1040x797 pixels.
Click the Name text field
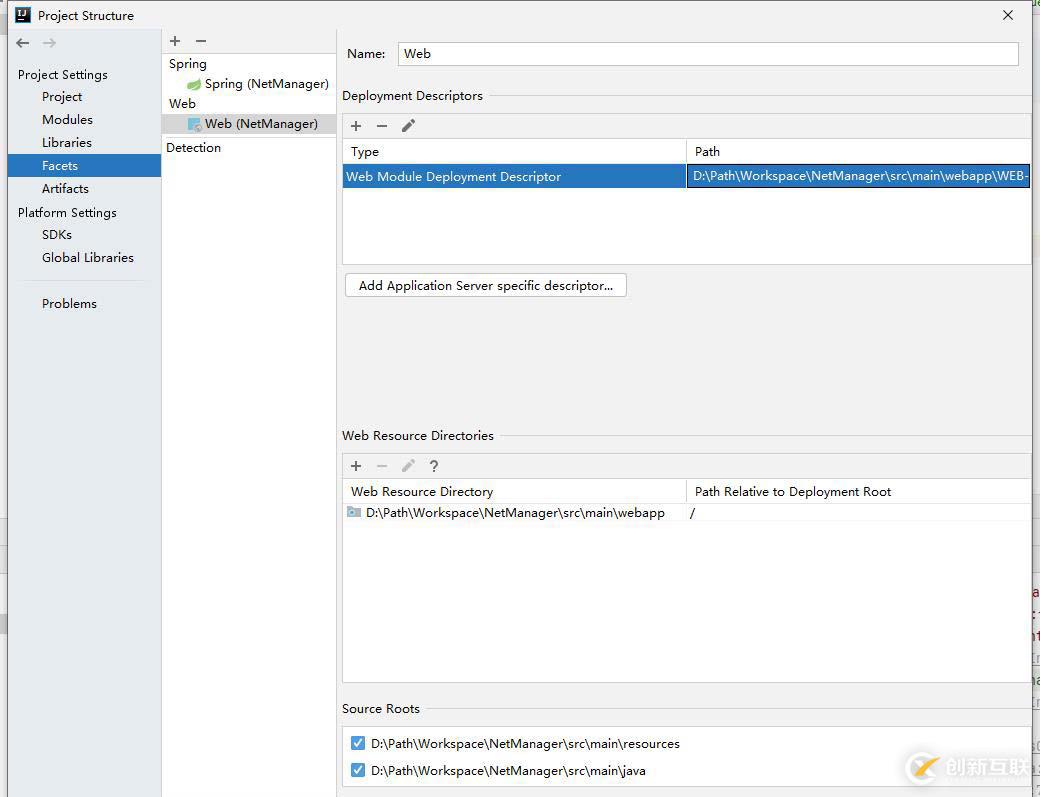click(708, 54)
